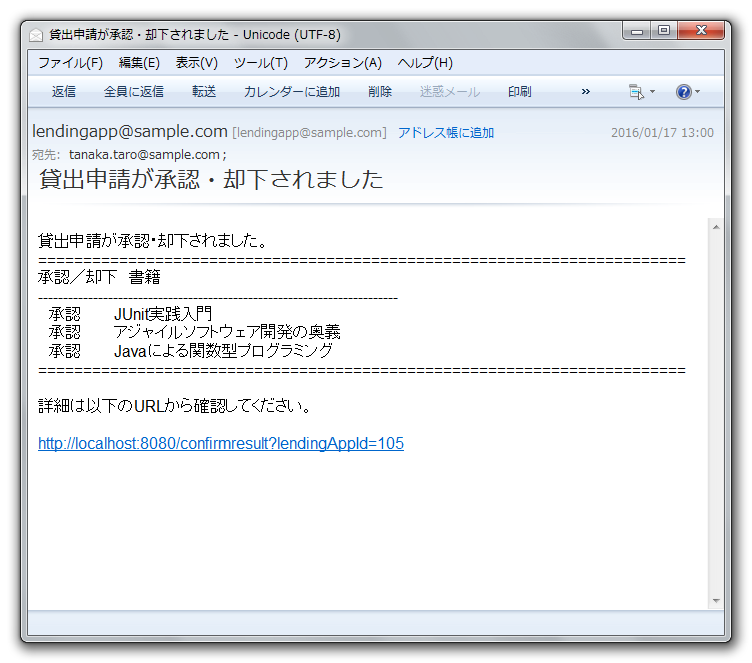Viewport: 752px width, 663px height.
Task: Click the scrollbar down arrow
Action: click(716, 601)
